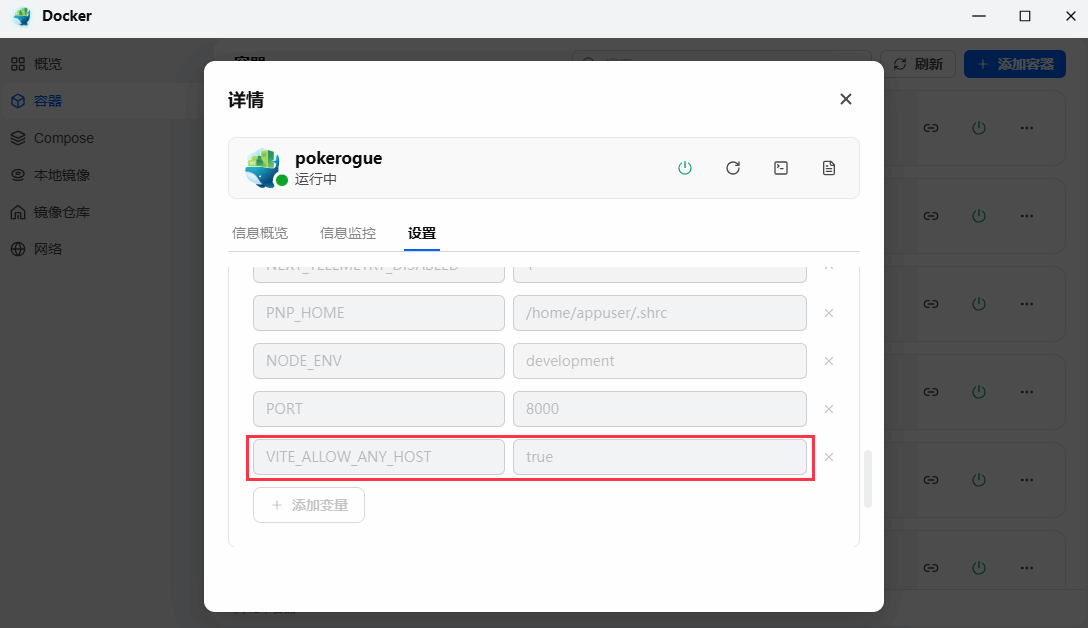The image size is (1088, 628).
Task: Open 网络 in the sidebar
Action: [37, 248]
